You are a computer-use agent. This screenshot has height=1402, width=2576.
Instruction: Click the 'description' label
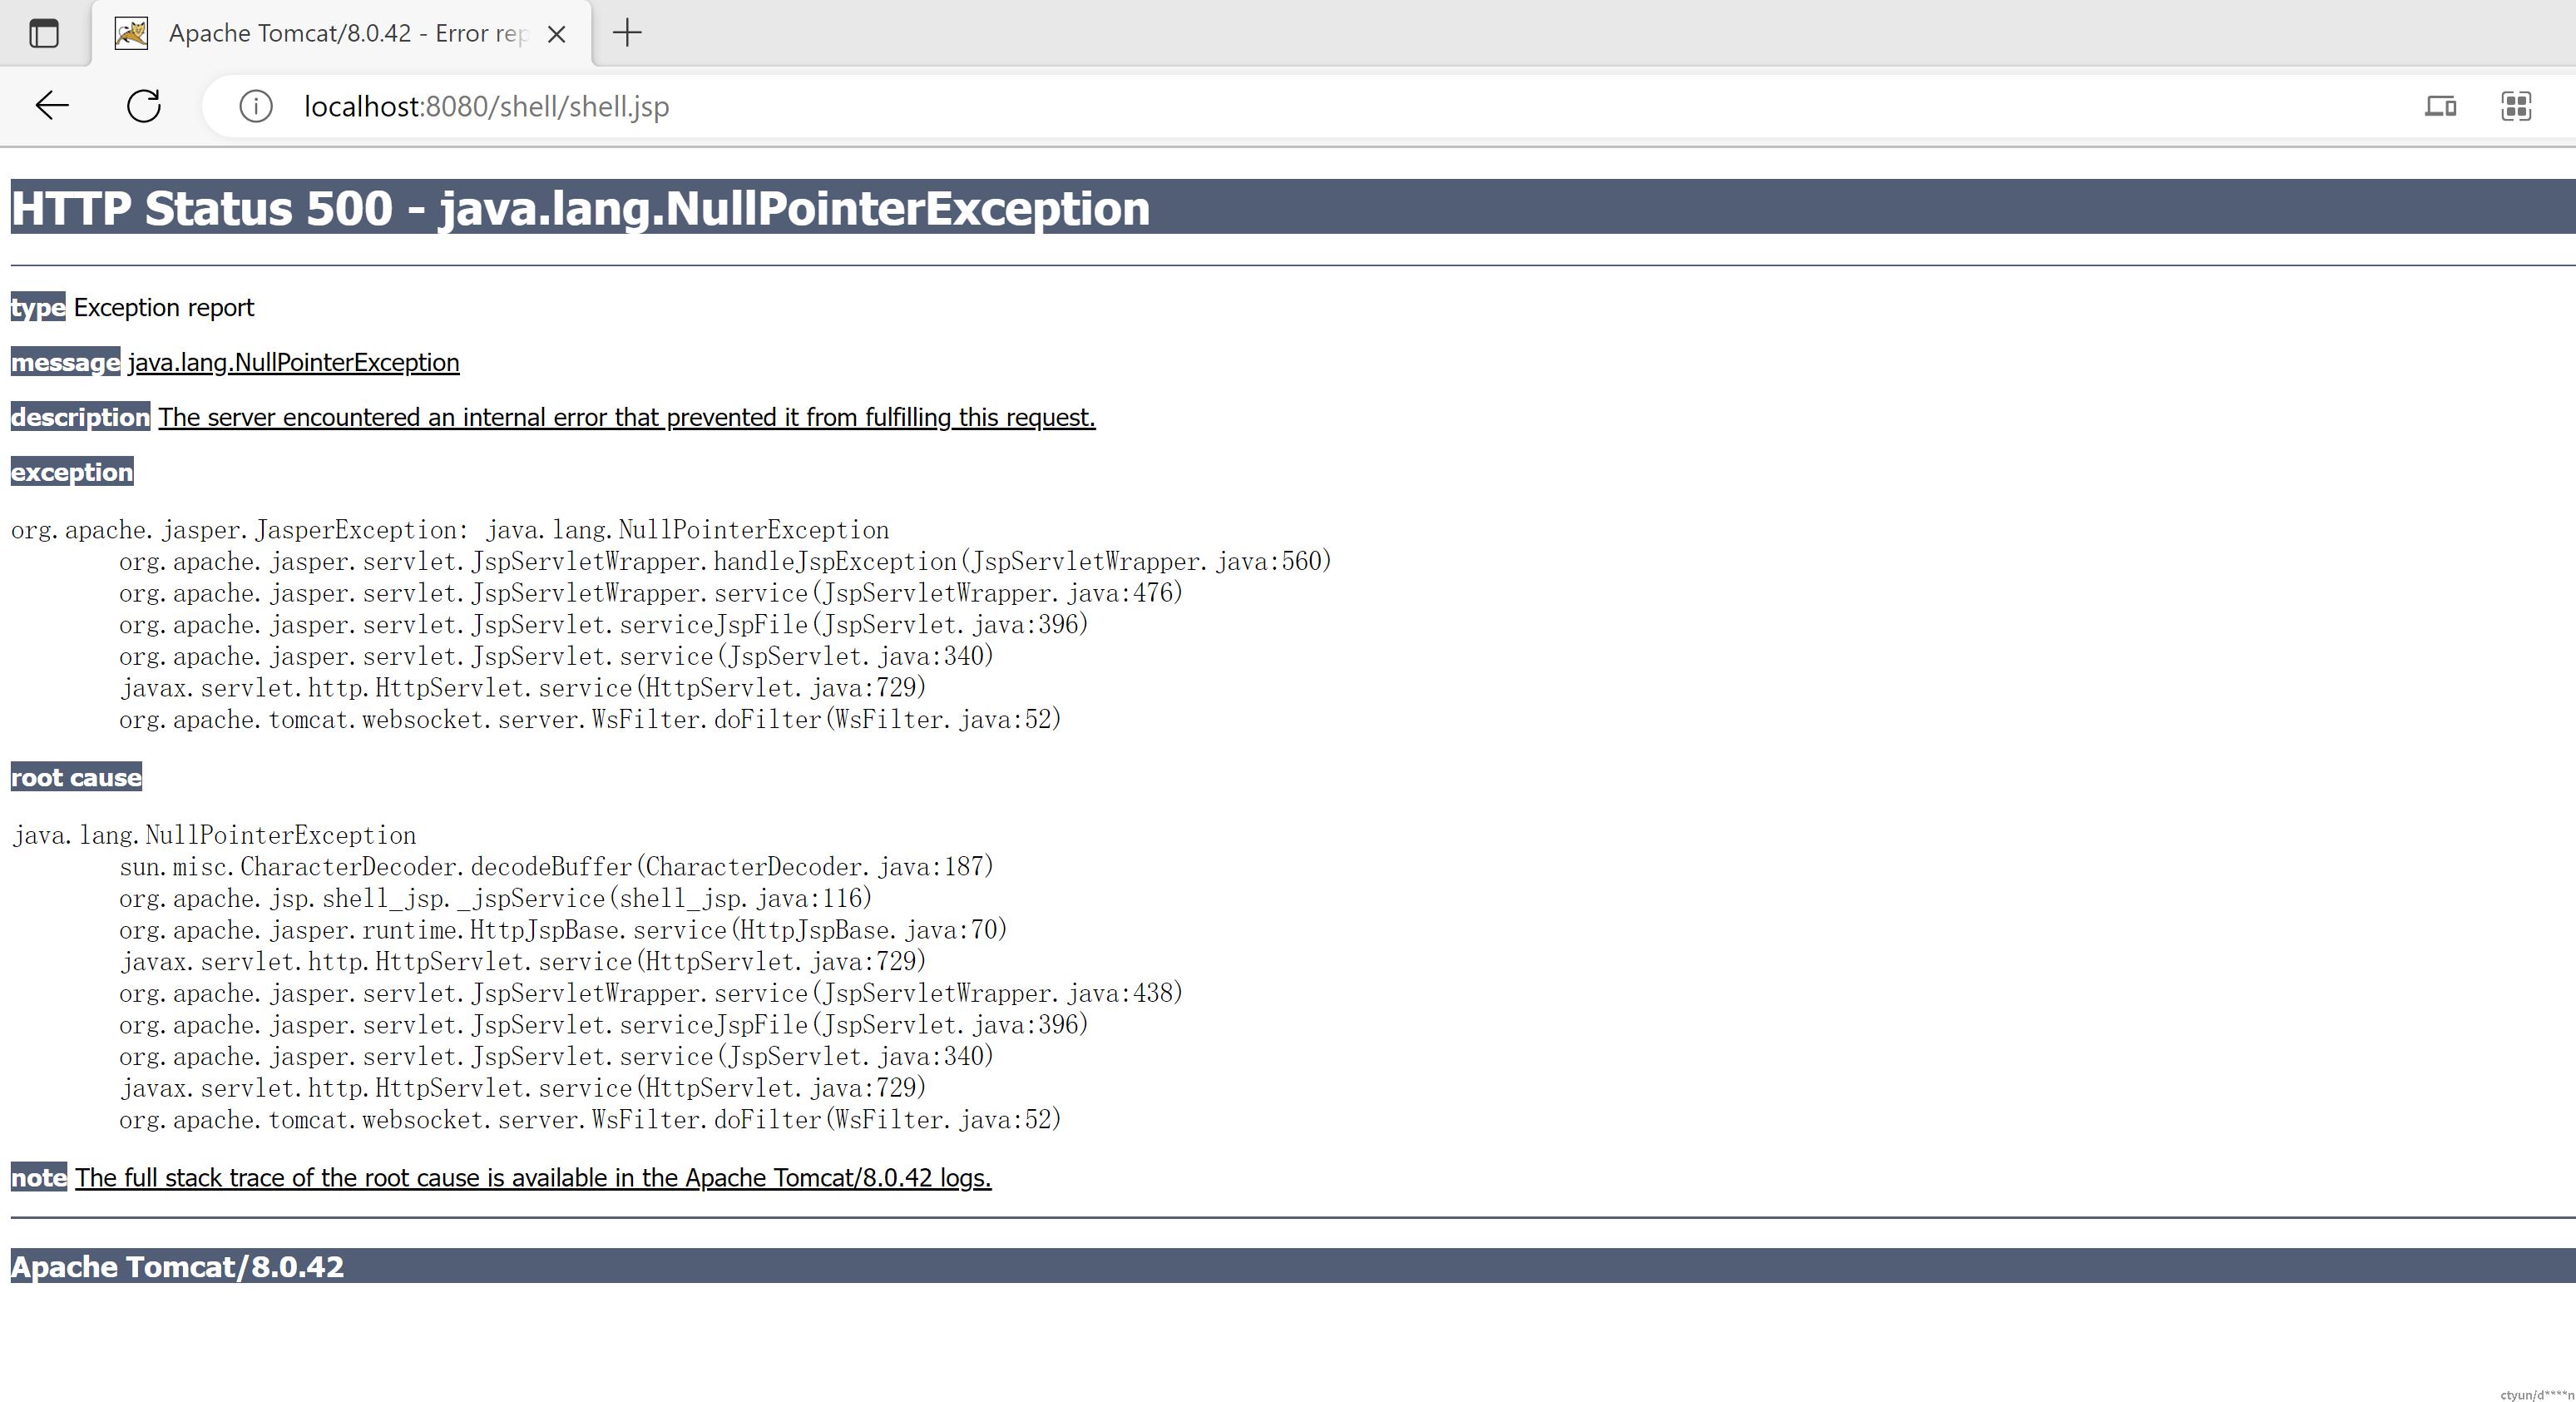[80, 417]
